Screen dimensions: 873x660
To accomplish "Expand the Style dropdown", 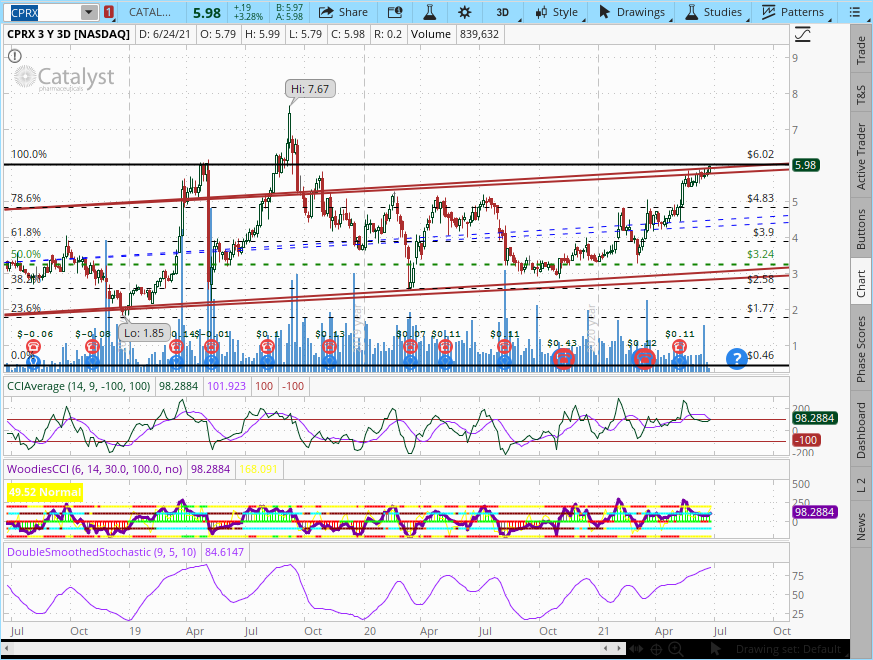I will tap(556, 12).
